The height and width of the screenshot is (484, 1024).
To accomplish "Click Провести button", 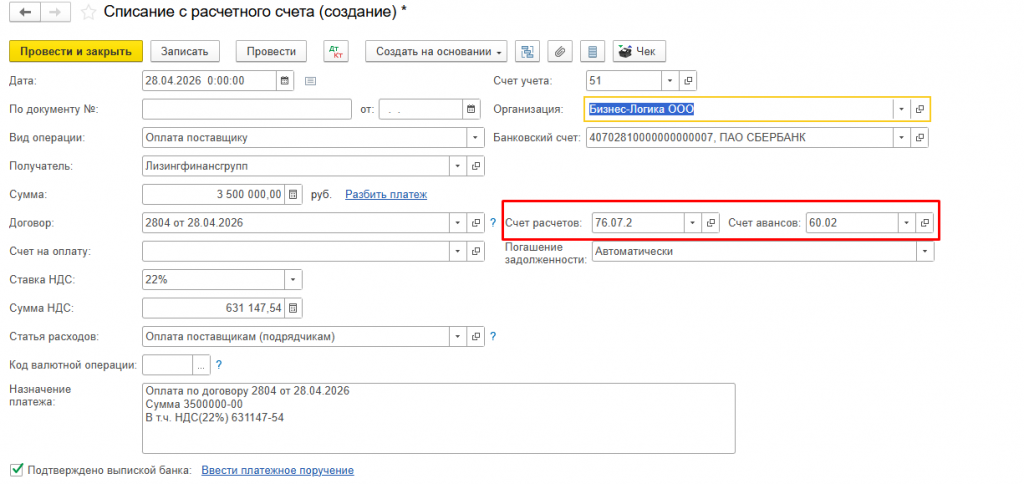I will coord(272,52).
